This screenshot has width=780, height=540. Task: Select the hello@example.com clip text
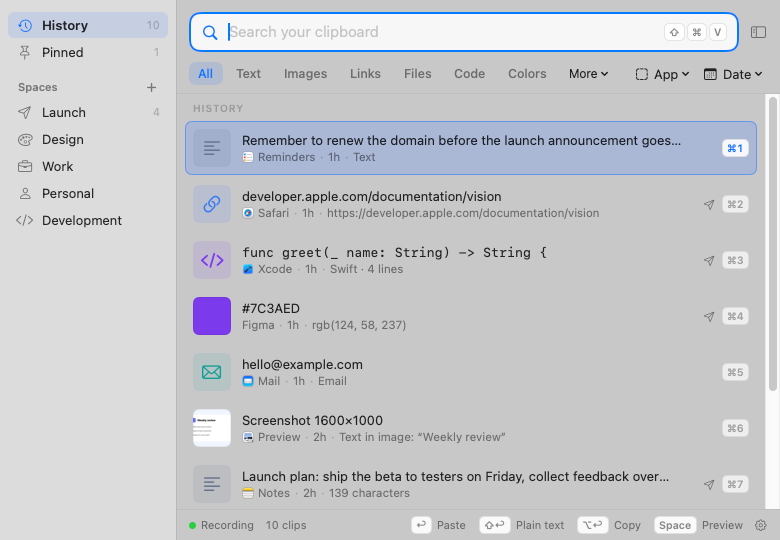point(302,364)
